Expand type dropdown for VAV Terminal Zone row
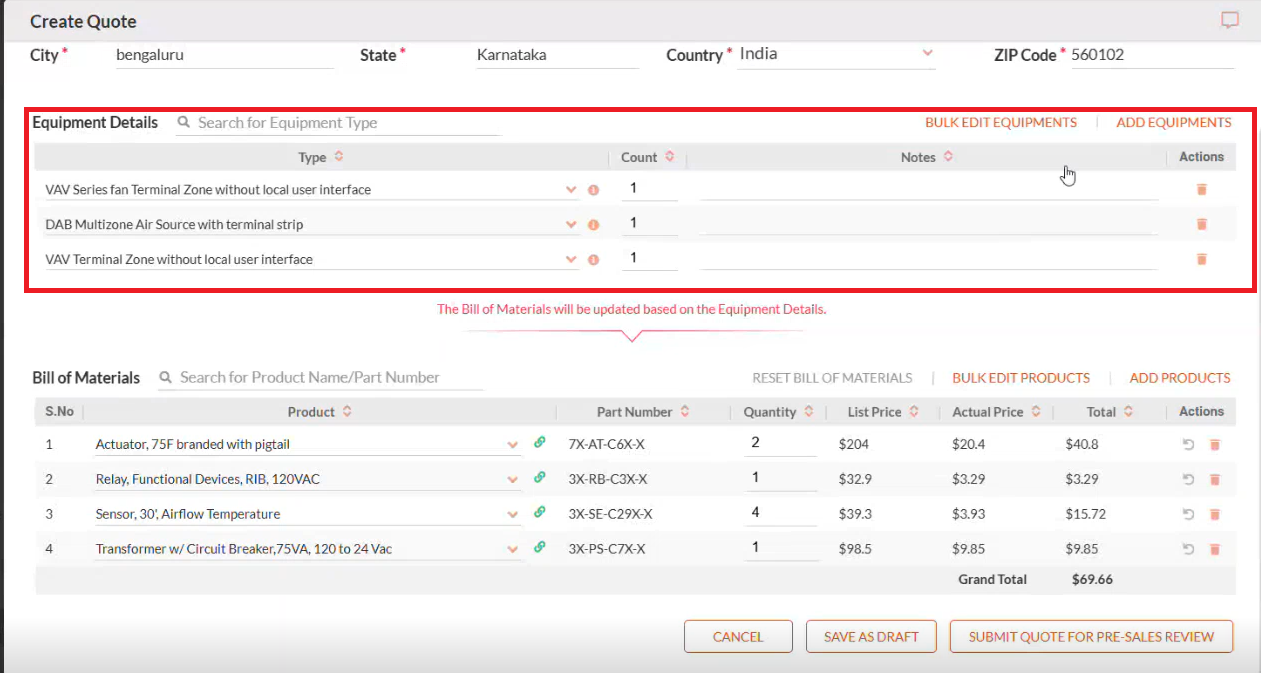 click(571, 259)
